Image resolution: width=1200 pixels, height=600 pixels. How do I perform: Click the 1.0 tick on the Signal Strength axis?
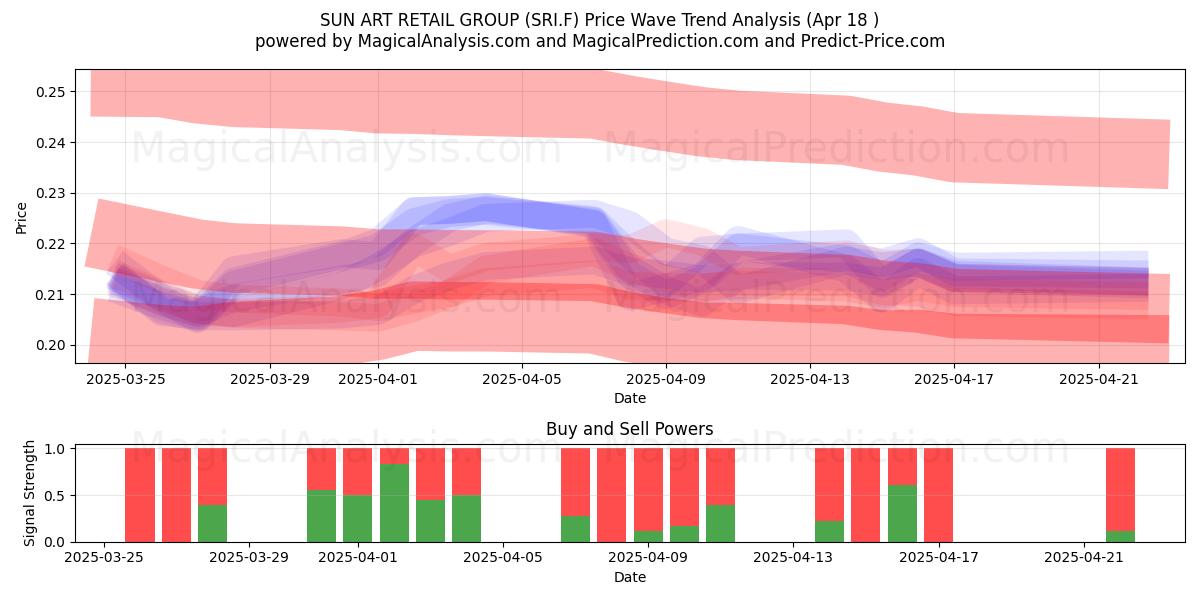tap(56, 449)
